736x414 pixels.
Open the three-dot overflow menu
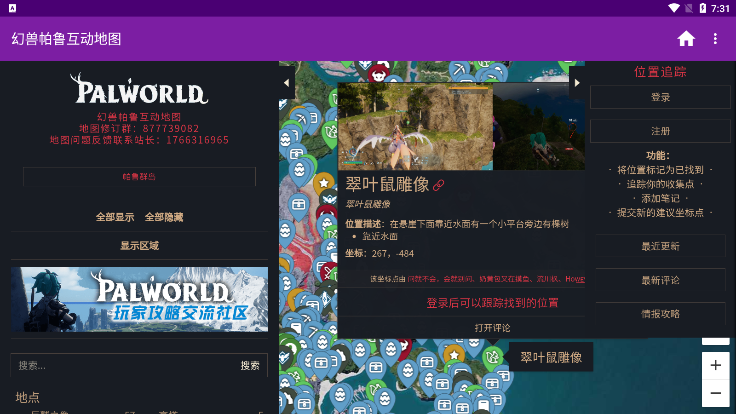point(715,39)
